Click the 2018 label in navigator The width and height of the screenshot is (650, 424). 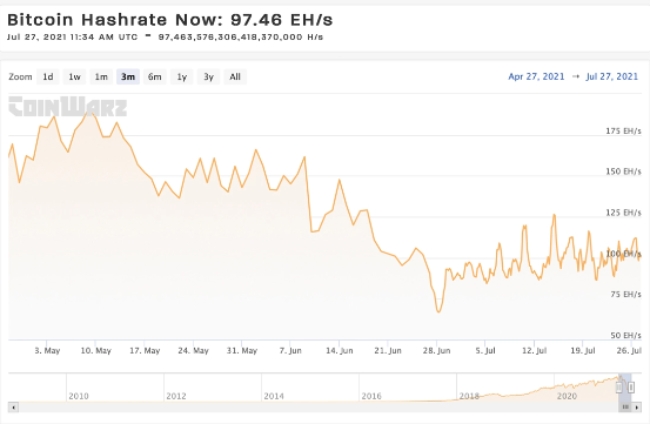469,396
